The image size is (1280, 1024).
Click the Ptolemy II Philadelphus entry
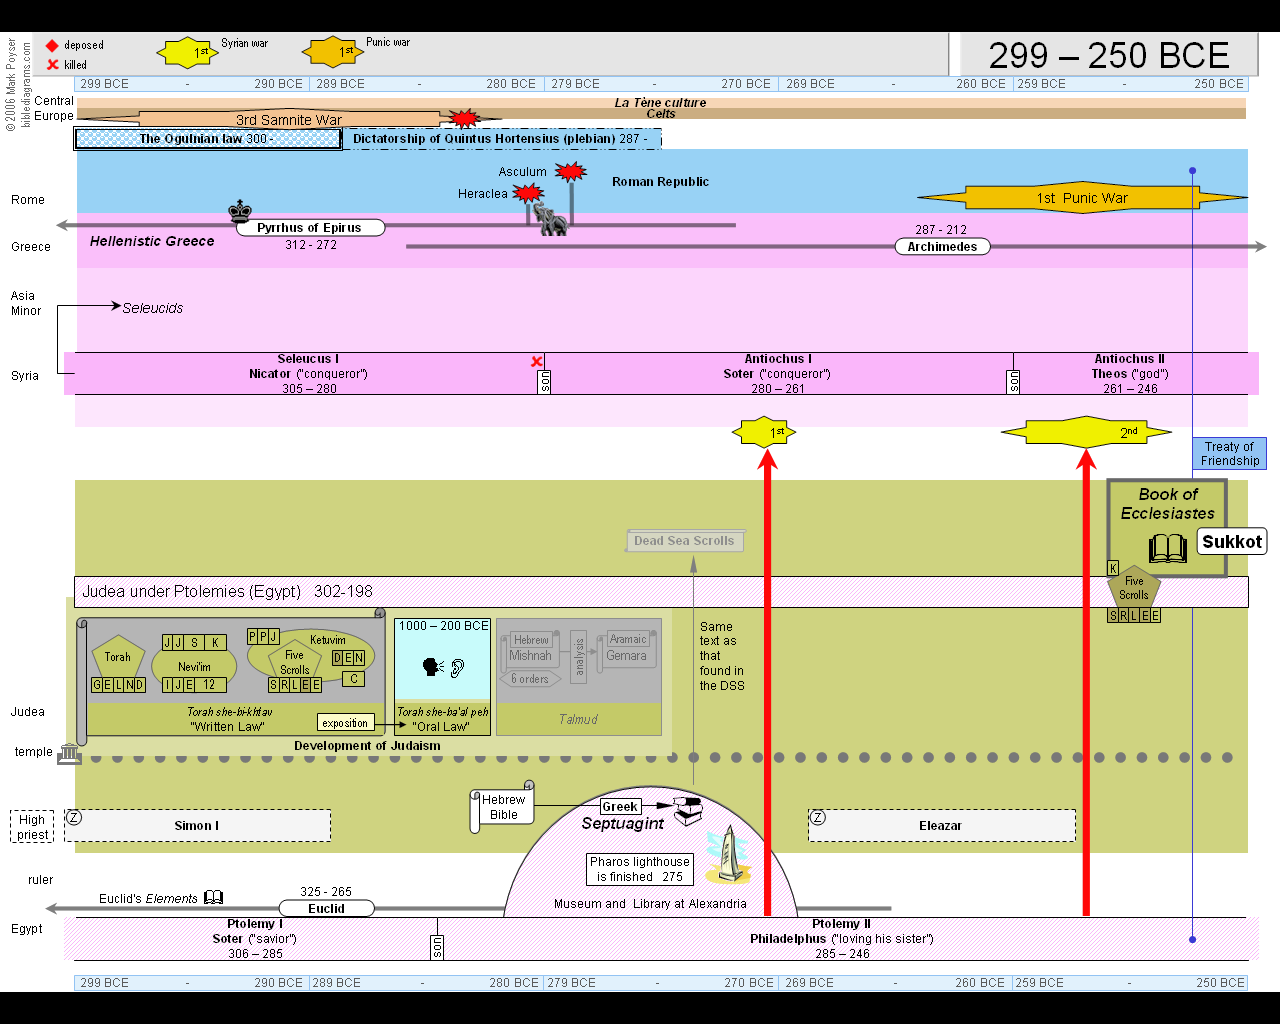tap(841, 939)
